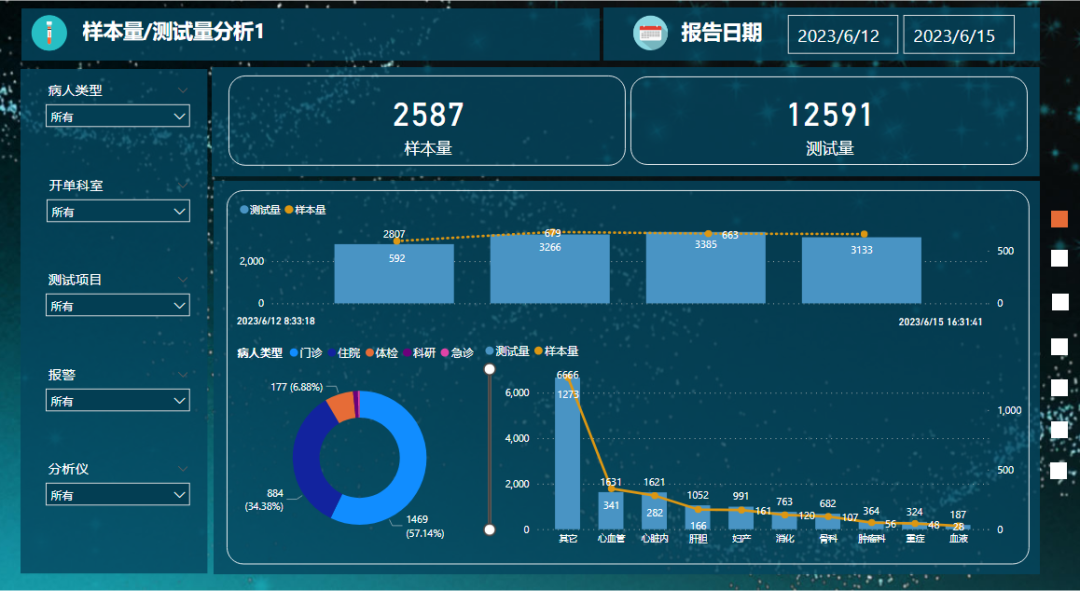Open the 测试项目 slicer dropdown
The height and width of the screenshot is (591, 1080).
click(118, 305)
